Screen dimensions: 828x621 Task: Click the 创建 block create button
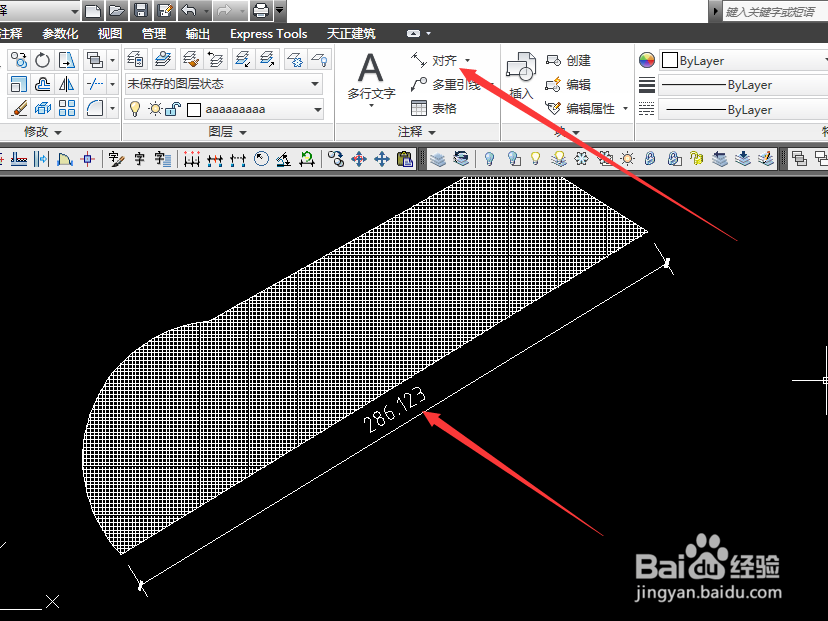point(568,61)
